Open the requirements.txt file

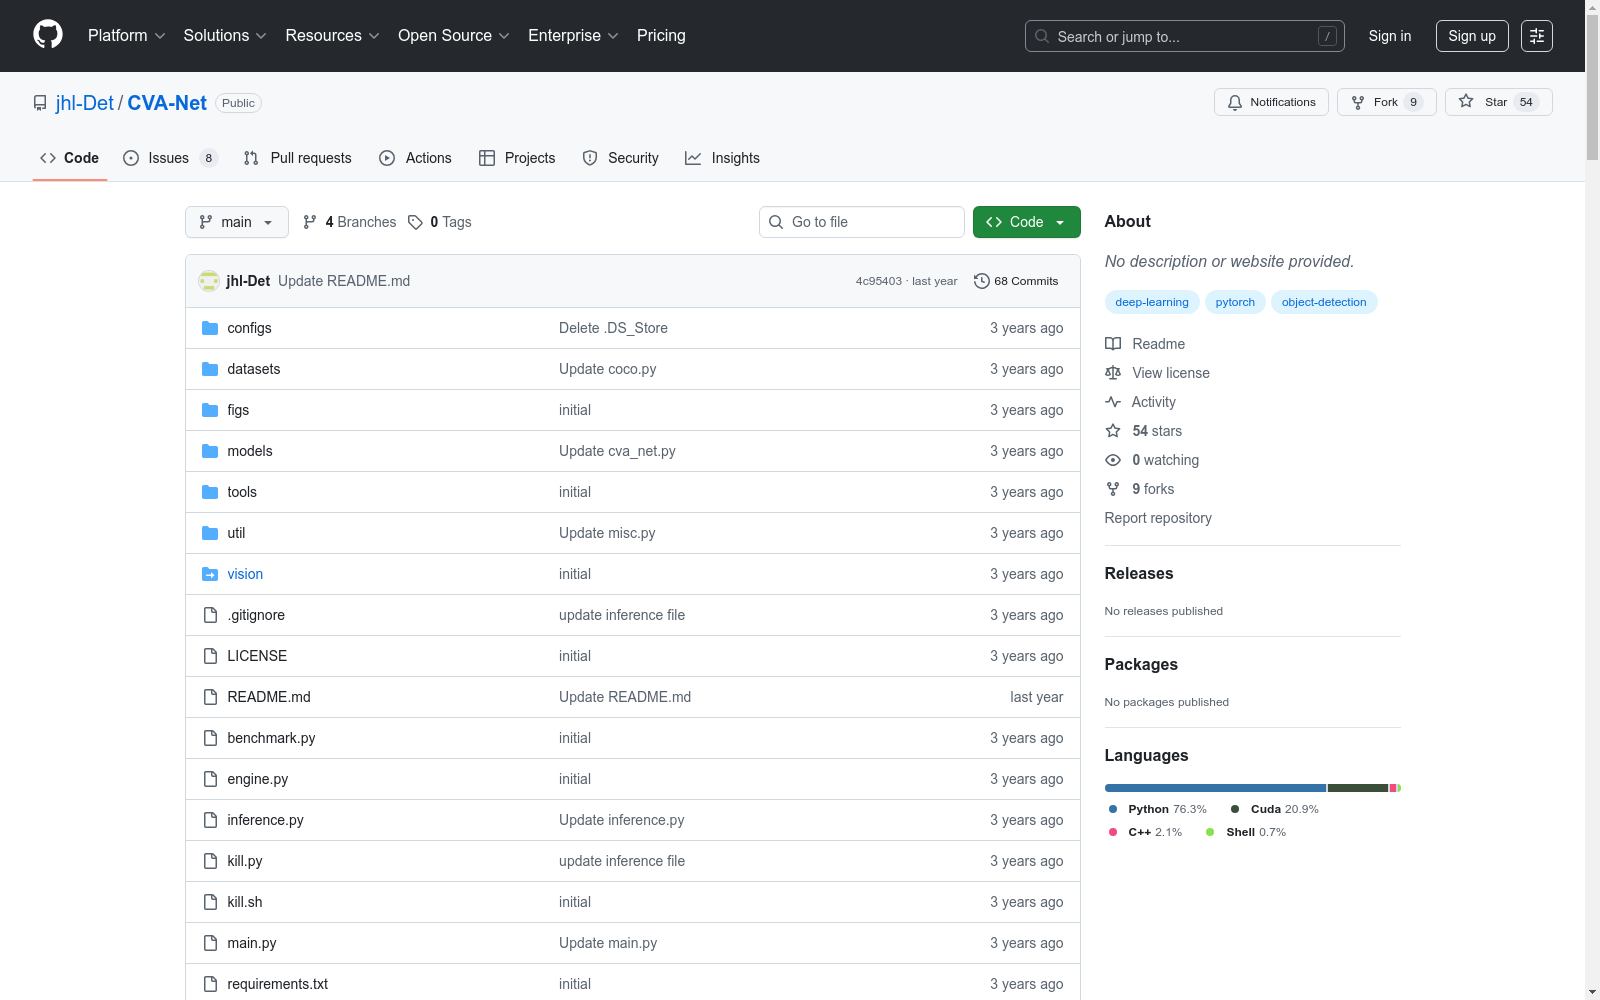coord(278,984)
